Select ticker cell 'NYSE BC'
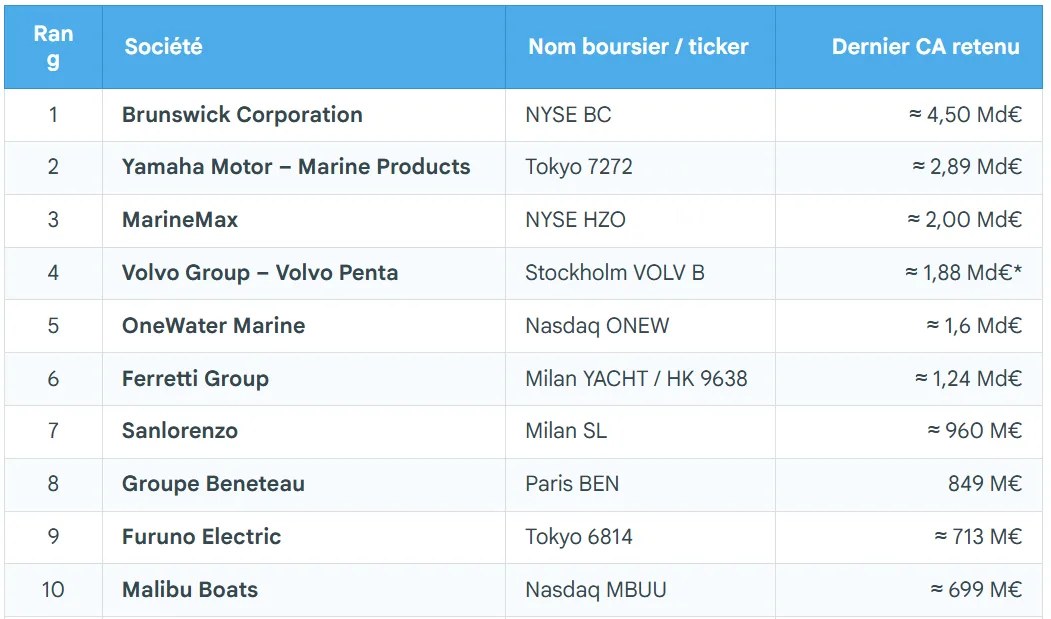 [640, 115]
